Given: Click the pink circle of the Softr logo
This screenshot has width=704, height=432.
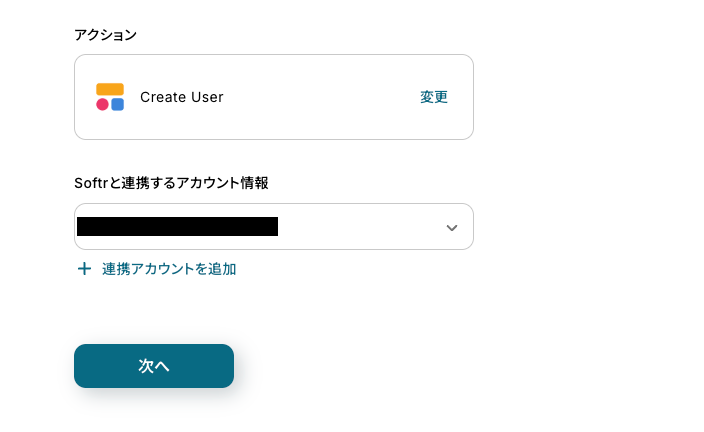Looking at the screenshot, I should [102, 104].
